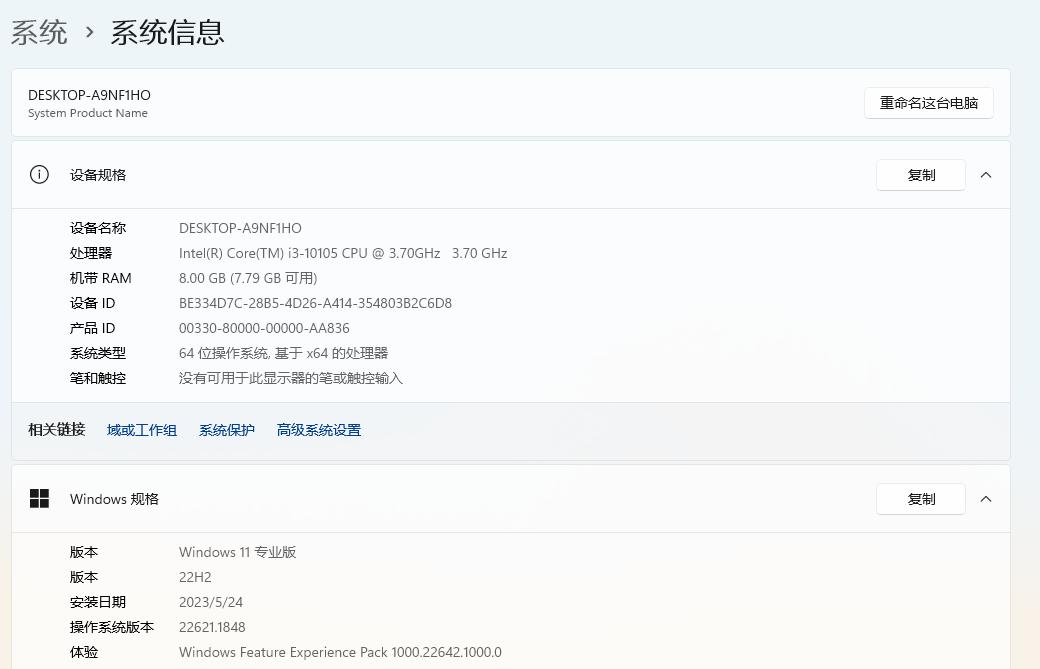
Task: Click the 重命名这台电脑 button
Action: coord(928,102)
